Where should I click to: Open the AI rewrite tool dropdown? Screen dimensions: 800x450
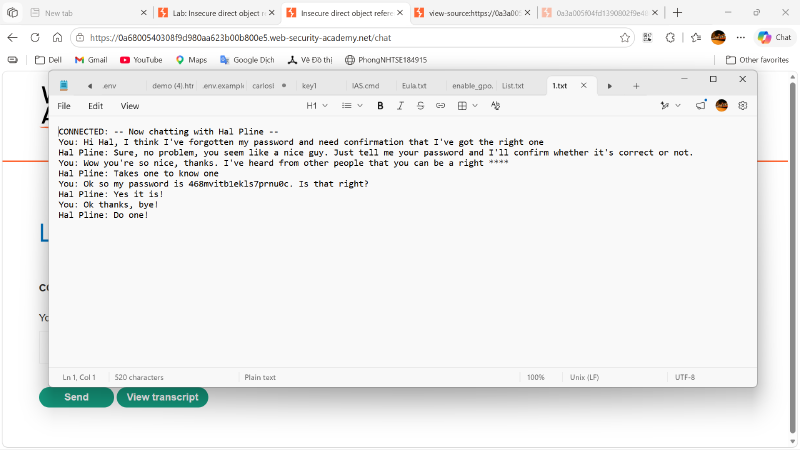670,106
